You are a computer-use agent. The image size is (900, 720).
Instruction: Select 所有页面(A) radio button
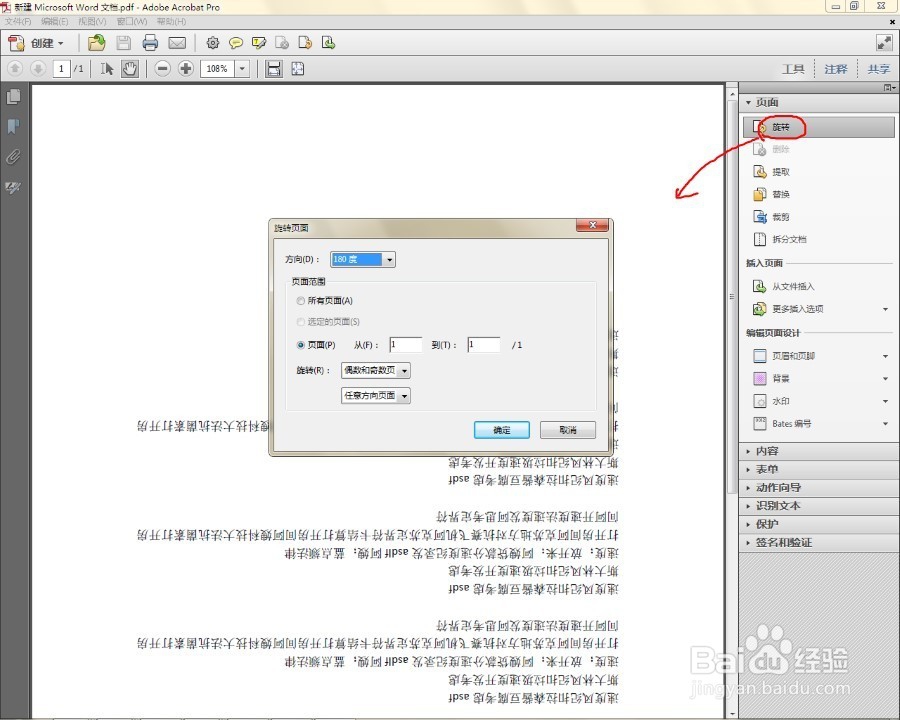300,300
